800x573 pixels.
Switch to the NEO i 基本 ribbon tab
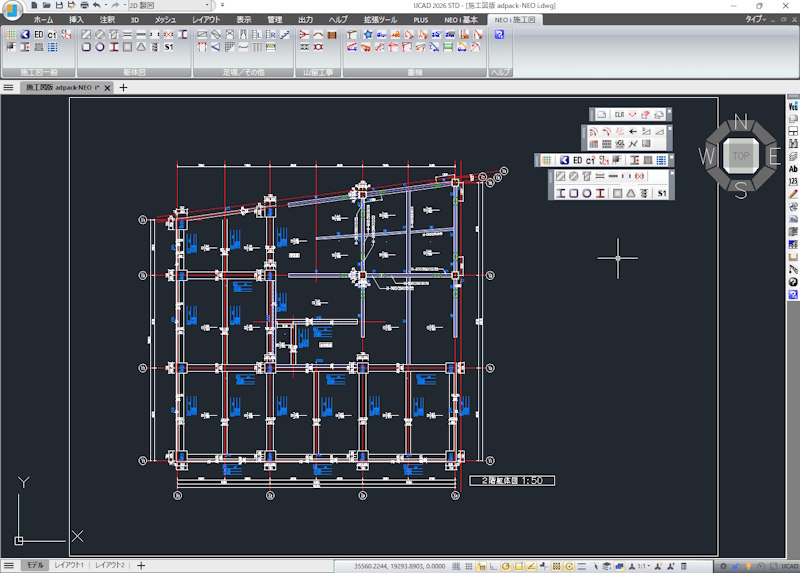click(x=461, y=19)
